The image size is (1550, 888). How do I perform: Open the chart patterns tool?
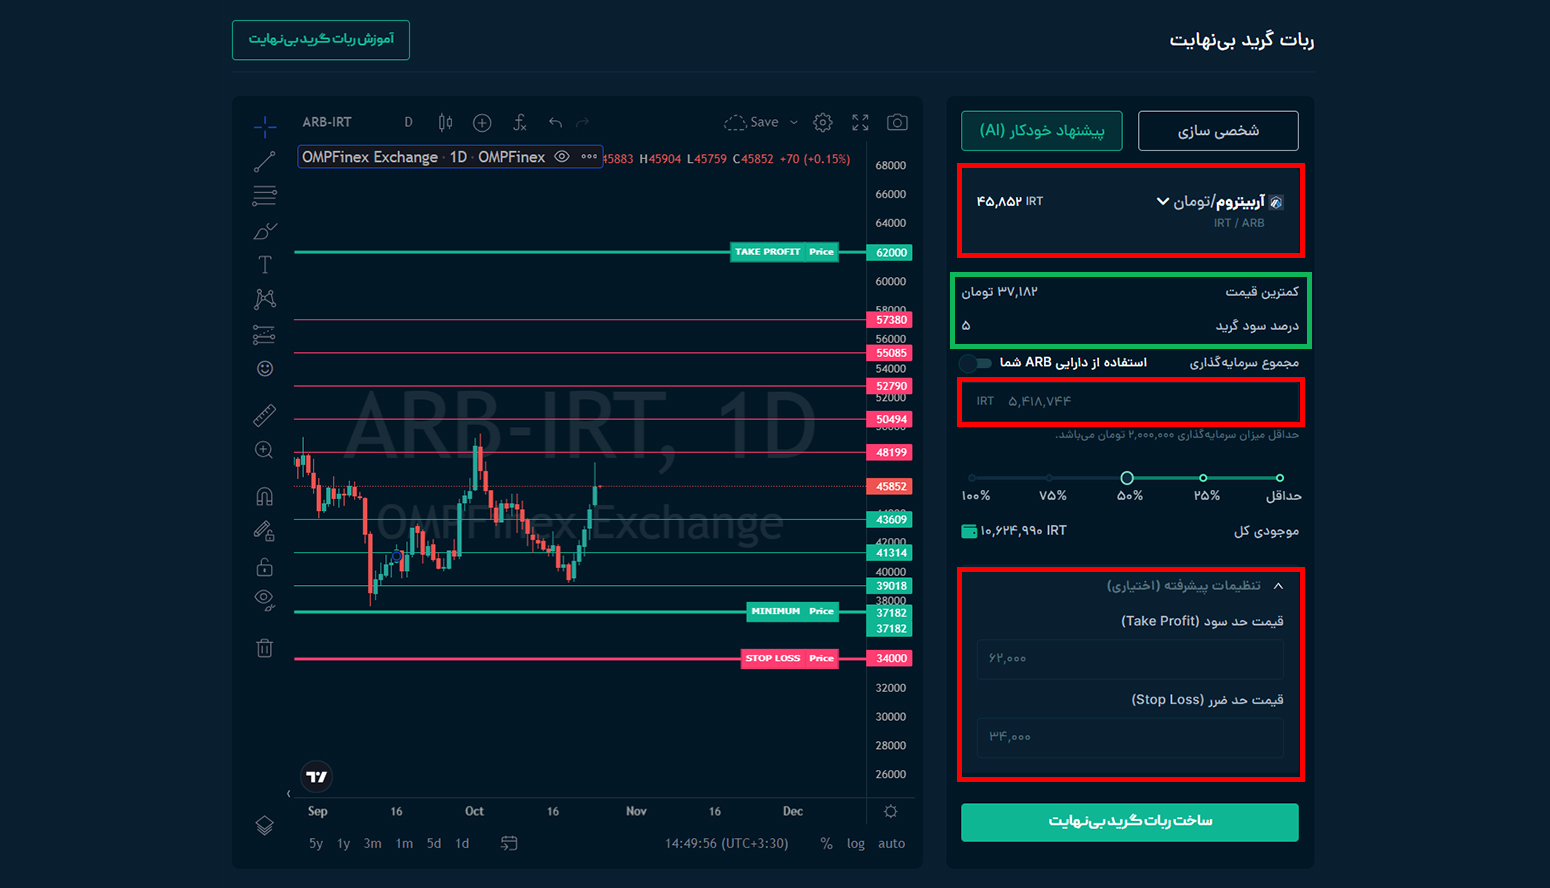click(264, 299)
